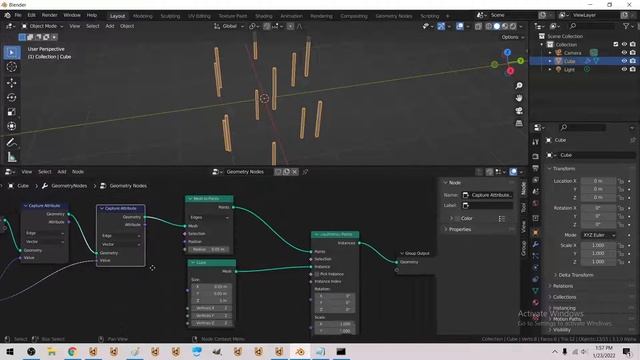This screenshot has width=640, height=360.
Task: Open Object Data properties green triangle tab
Action: (x=536, y=291)
